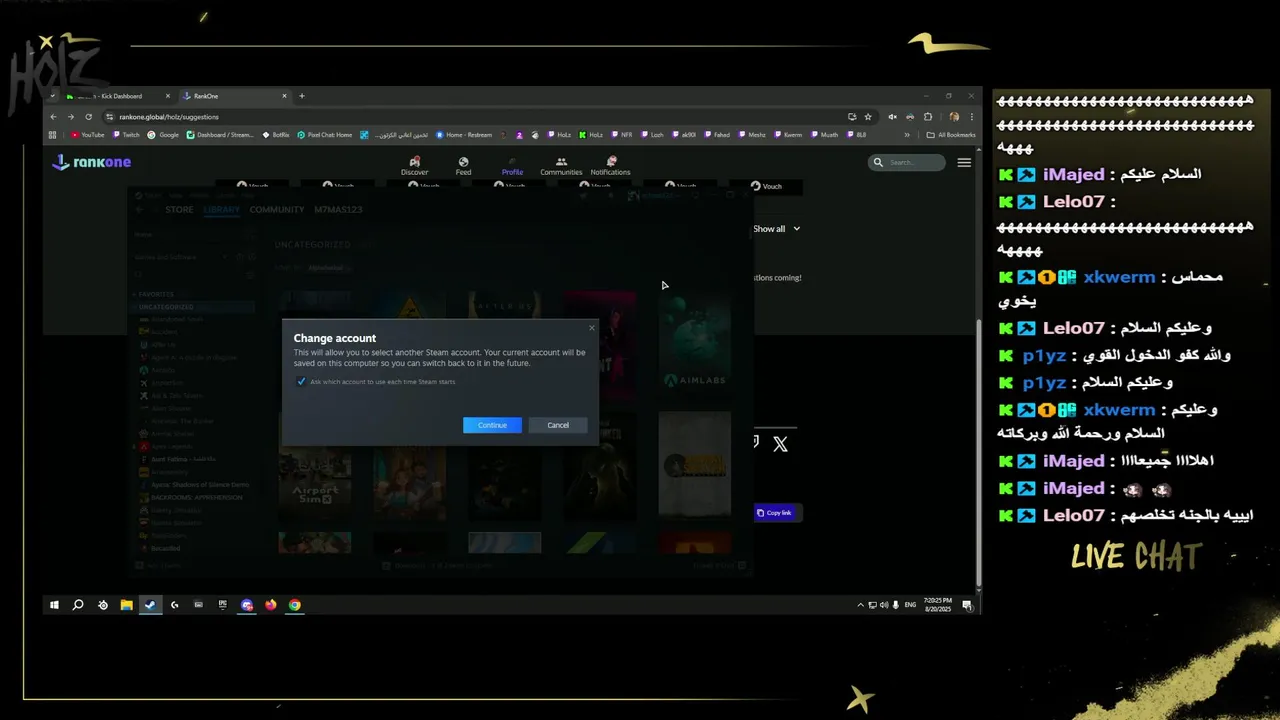1280x720 pixels.
Task: Open the taskbar clock and date
Action: tap(938, 605)
